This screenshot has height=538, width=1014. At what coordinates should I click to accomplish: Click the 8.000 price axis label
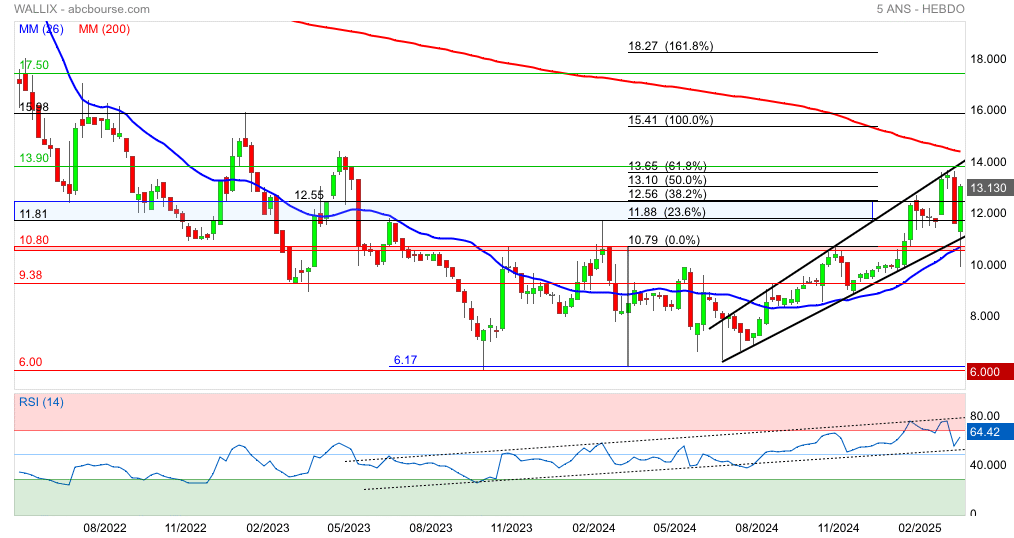pyautogui.click(x=986, y=316)
